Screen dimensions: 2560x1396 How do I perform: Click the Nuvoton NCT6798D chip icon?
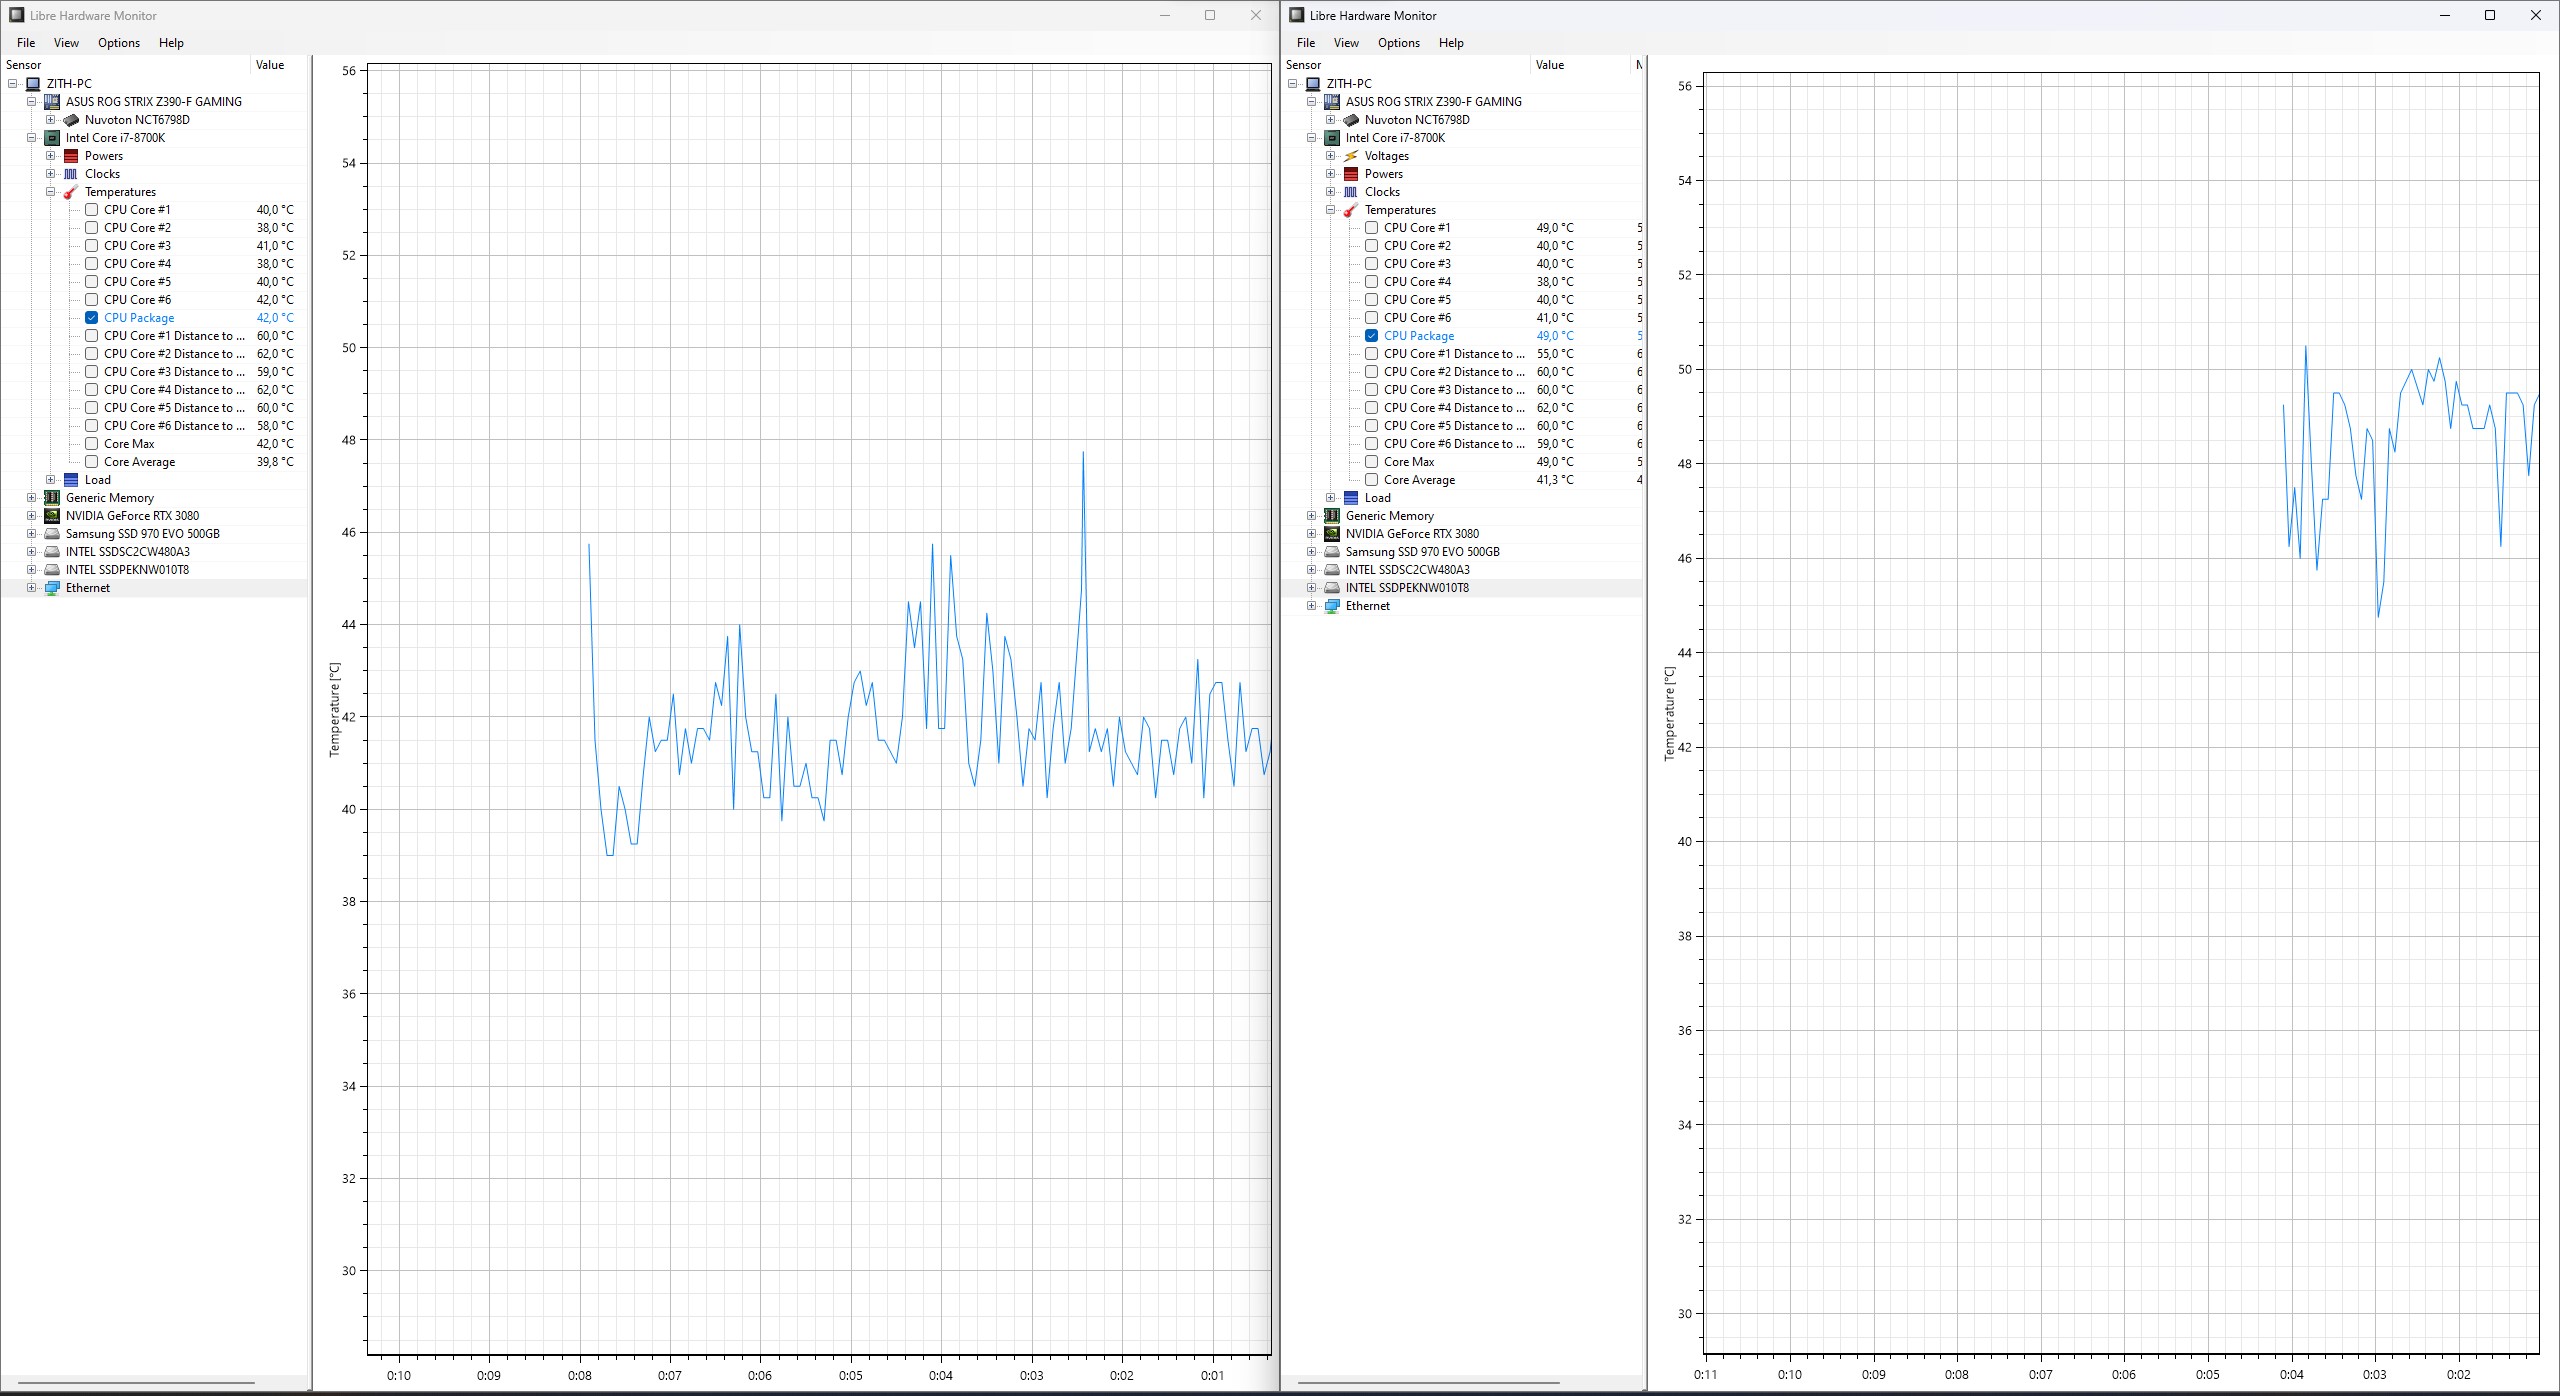(x=71, y=119)
